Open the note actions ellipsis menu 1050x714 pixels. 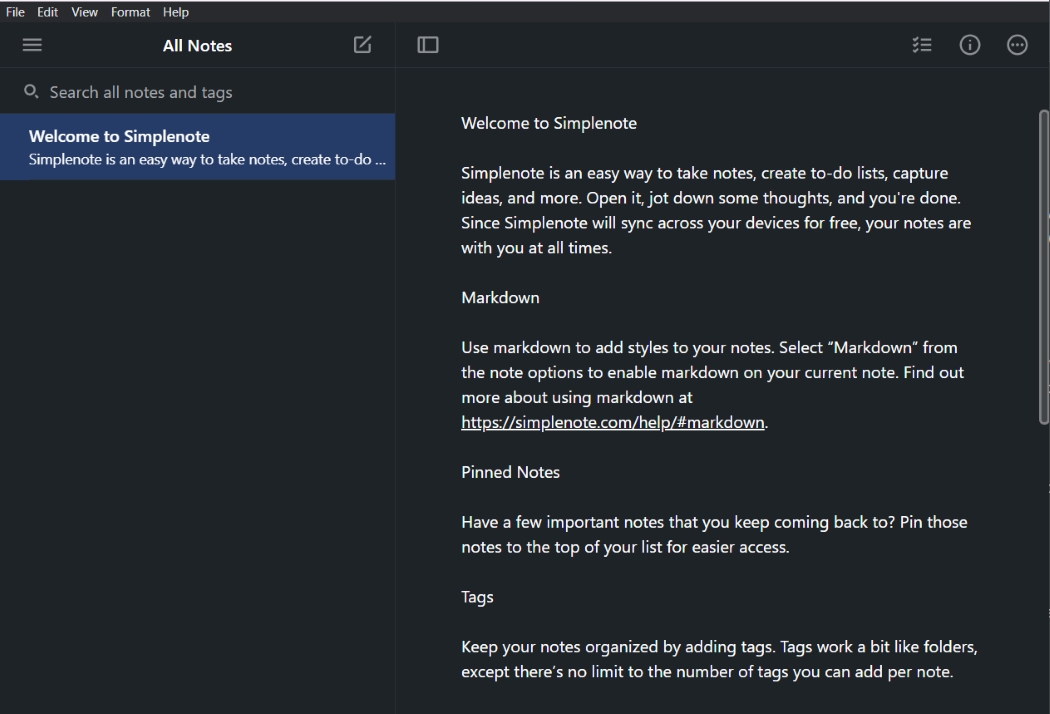(x=1017, y=45)
